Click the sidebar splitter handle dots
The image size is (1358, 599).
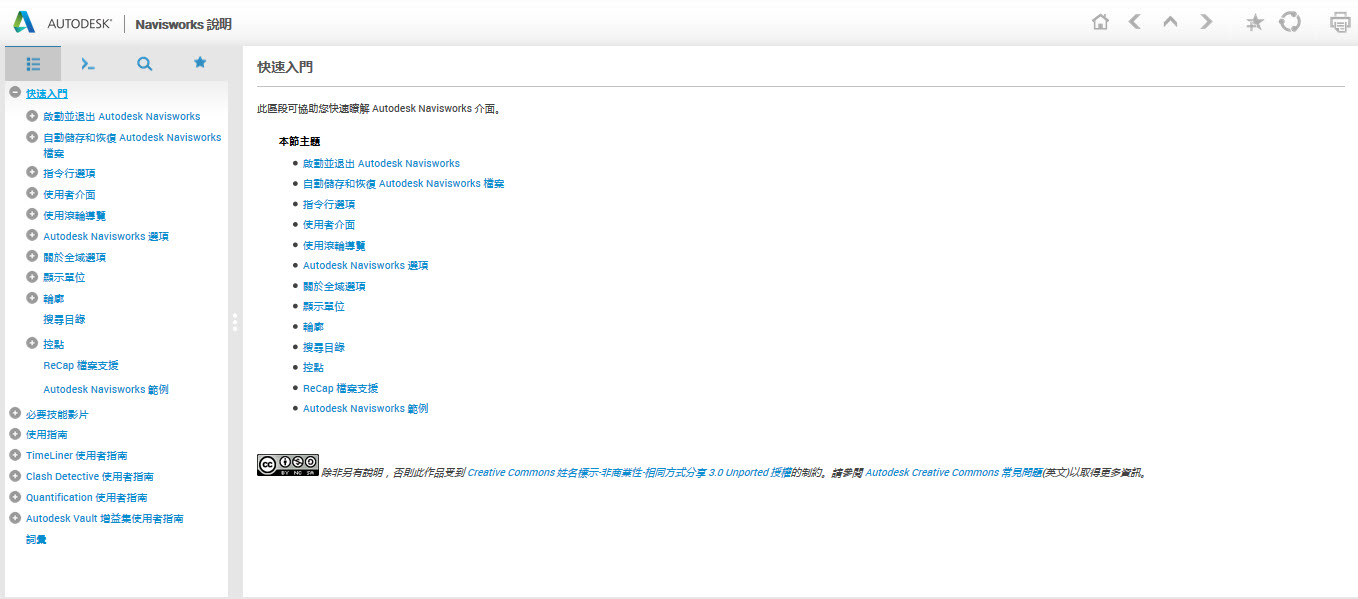[235, 322]
